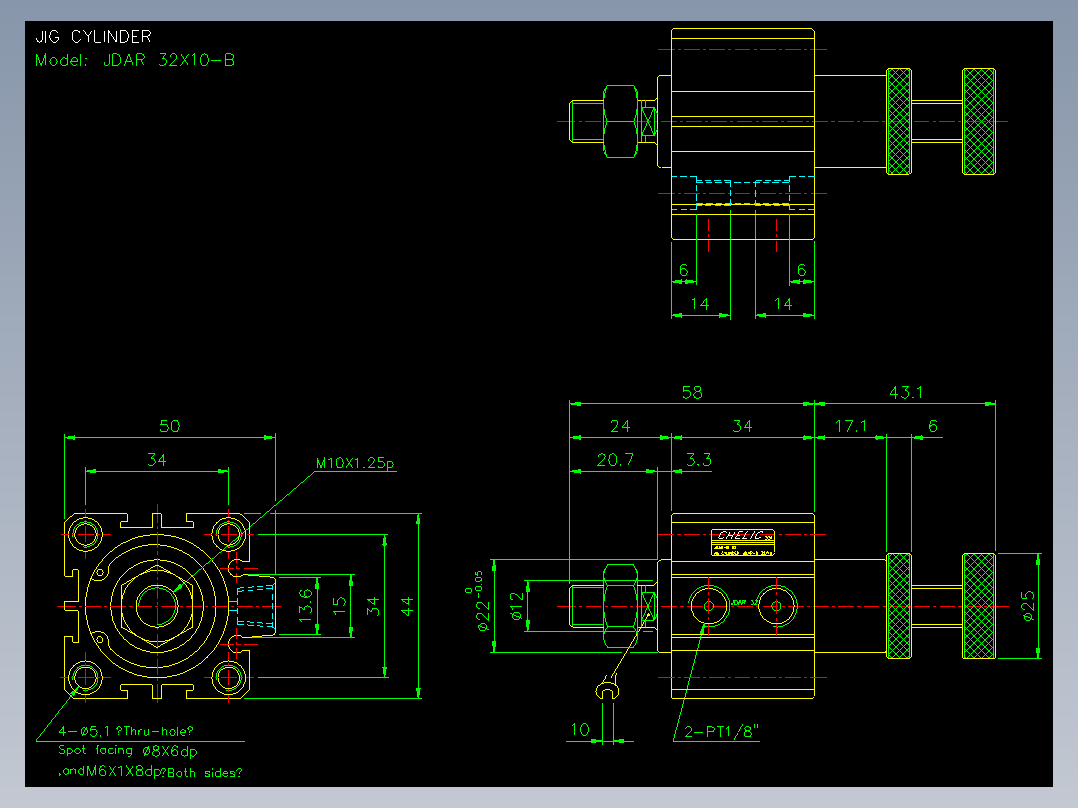Screen dimensions: 1078x808
Task: Select the '15' dimension value
Action: (x=340, y=605)
